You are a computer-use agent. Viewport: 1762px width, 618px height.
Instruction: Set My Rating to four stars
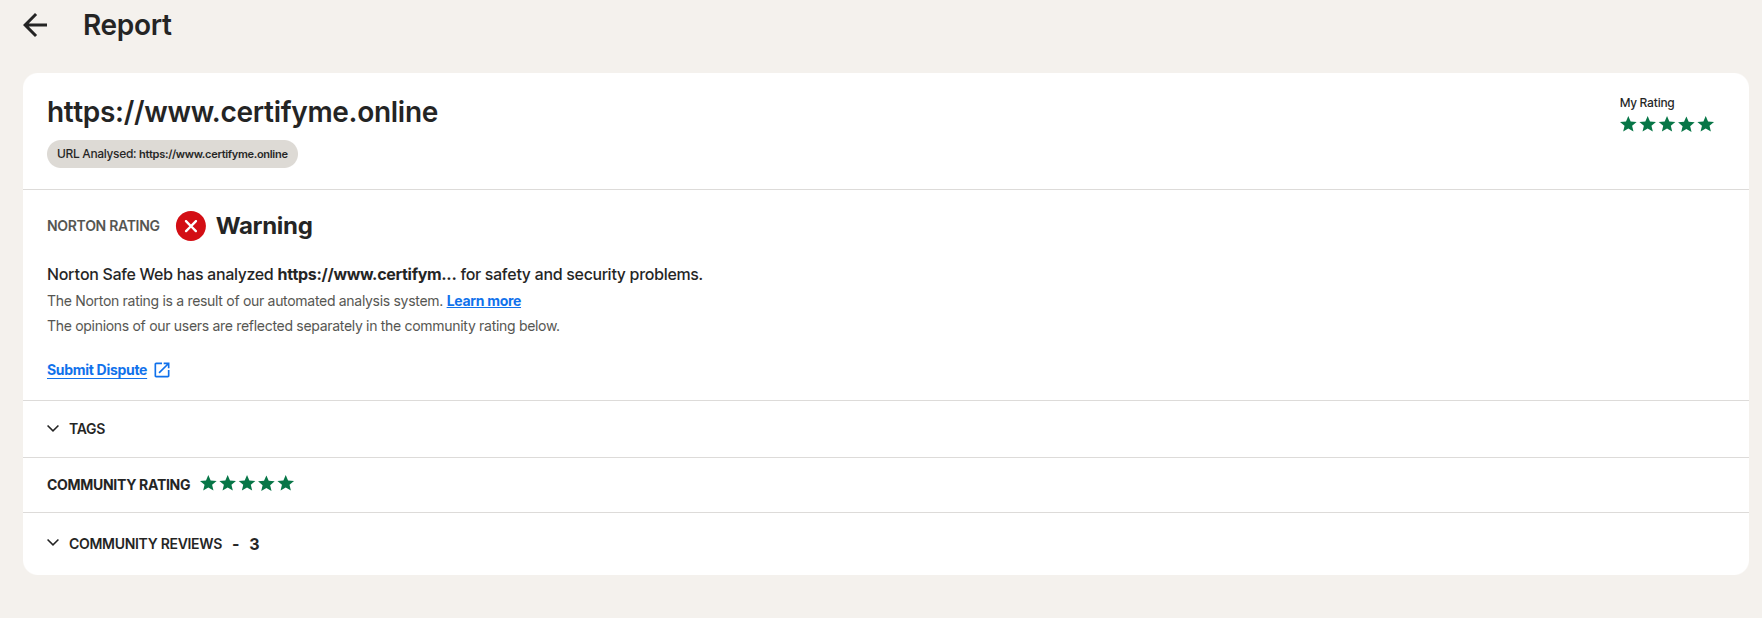coord(1686,124)
